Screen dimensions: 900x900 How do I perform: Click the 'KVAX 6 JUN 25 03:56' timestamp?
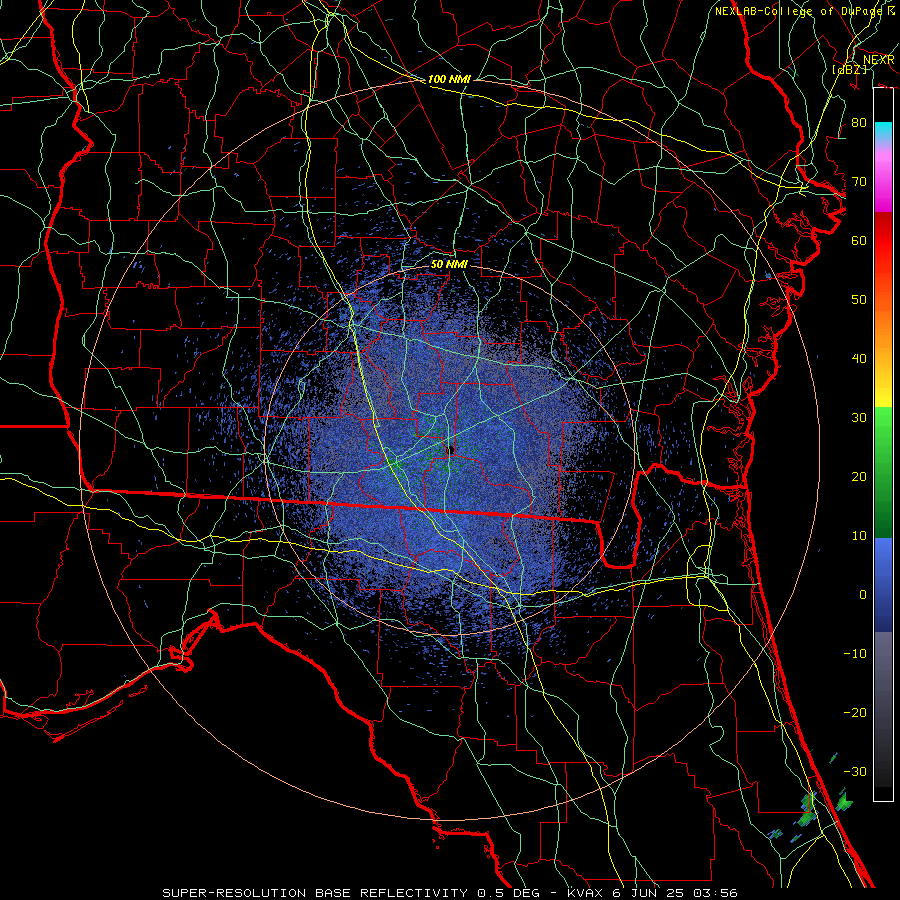pos(652,893)
